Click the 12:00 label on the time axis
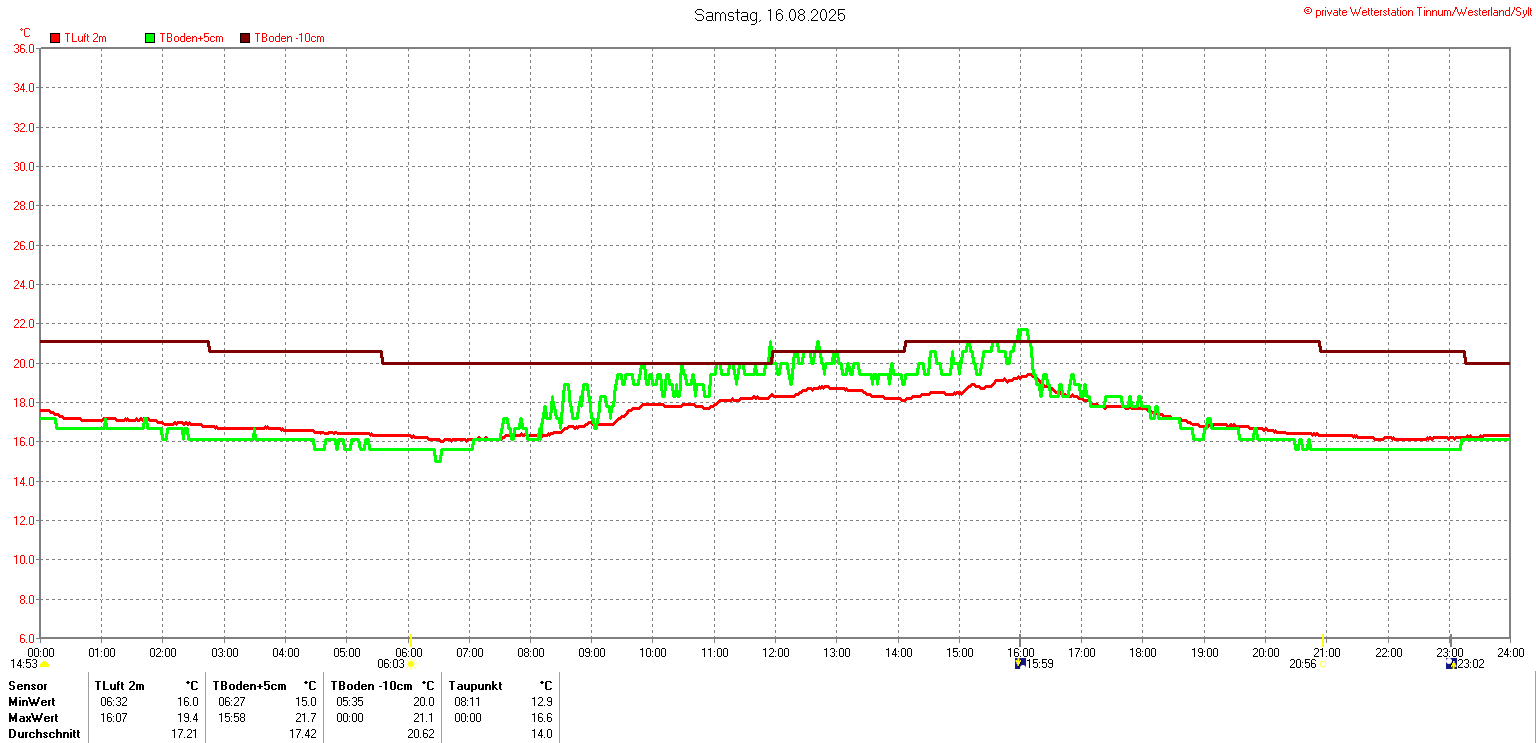The image size is (1536, 743). pos(775,653)
